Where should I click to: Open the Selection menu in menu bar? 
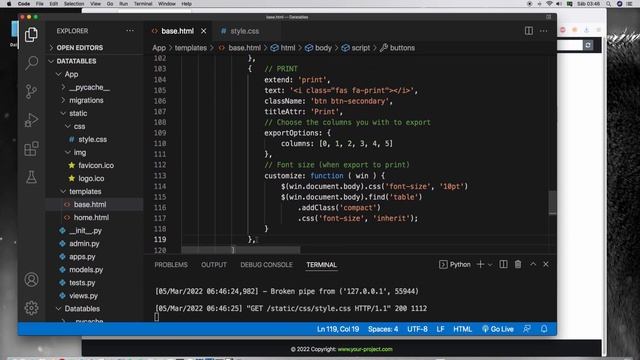tap(74, 4)
